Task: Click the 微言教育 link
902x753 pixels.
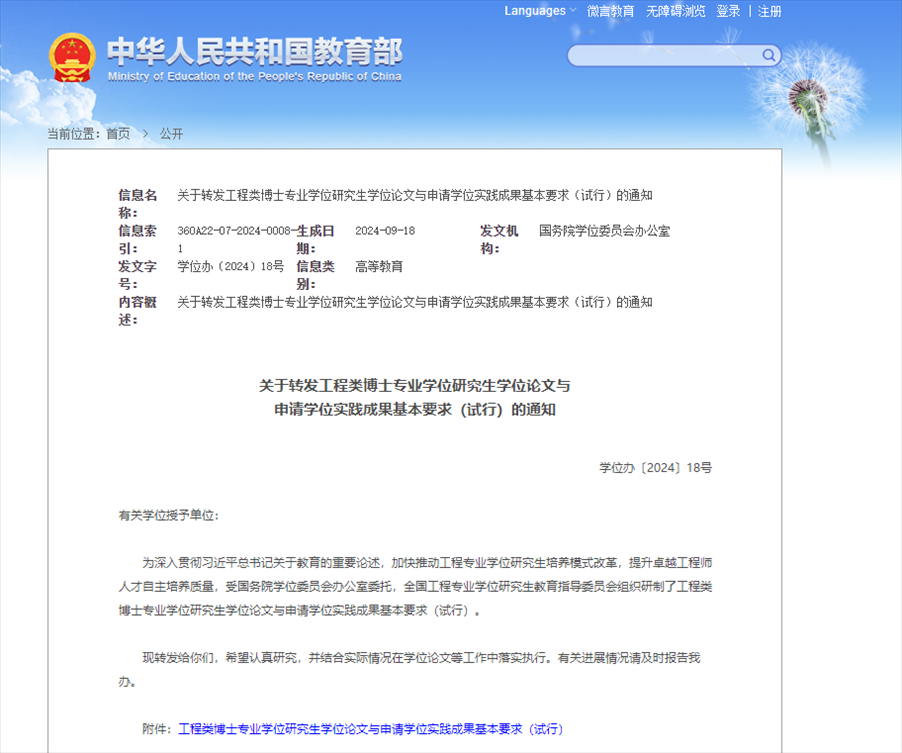Action: (610, 11)
